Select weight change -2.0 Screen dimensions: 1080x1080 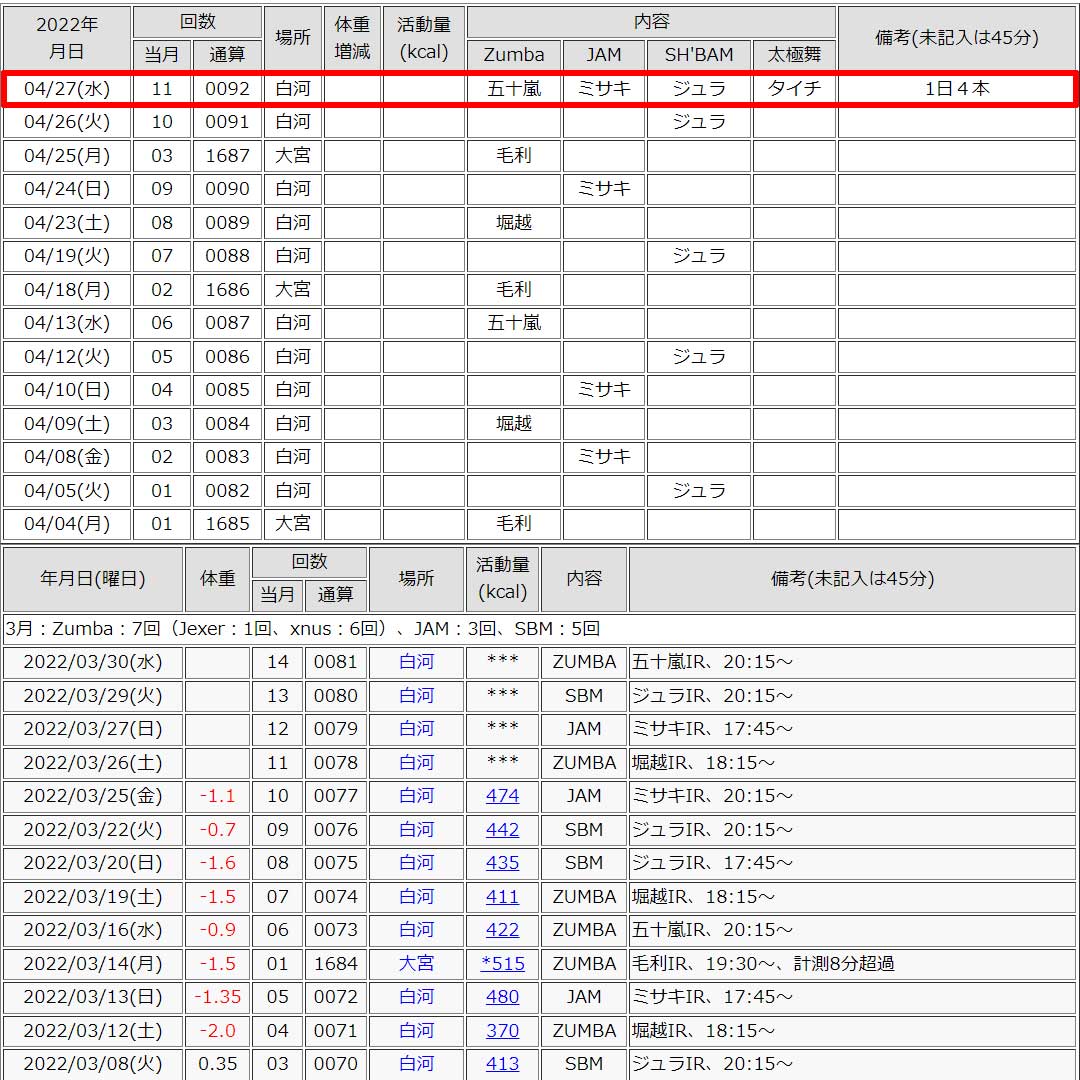pyautogui.click(x=218, y=1030)
